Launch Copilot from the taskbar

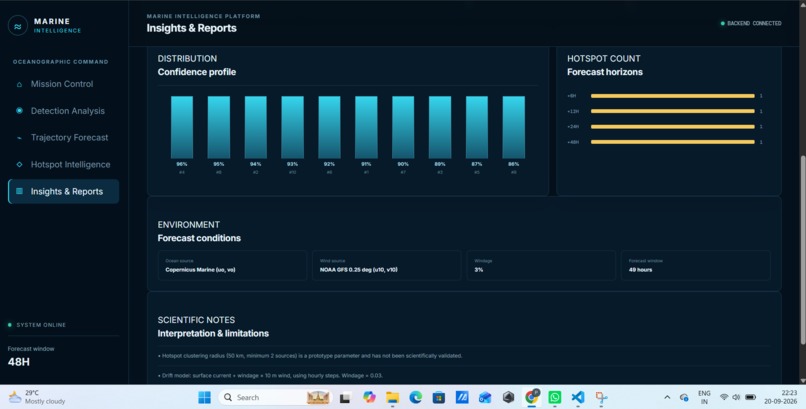[369, 397]
